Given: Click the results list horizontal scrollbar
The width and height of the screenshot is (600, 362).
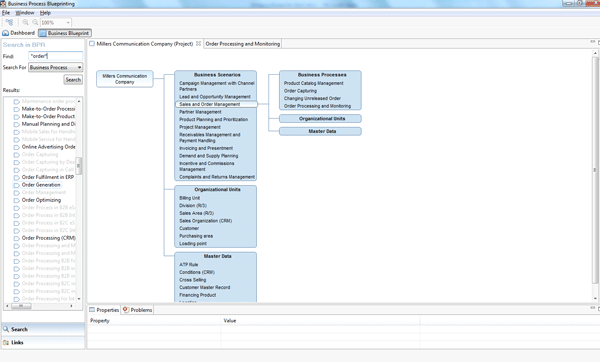Looking at the screenshot, I should click(x=39, y=306).
